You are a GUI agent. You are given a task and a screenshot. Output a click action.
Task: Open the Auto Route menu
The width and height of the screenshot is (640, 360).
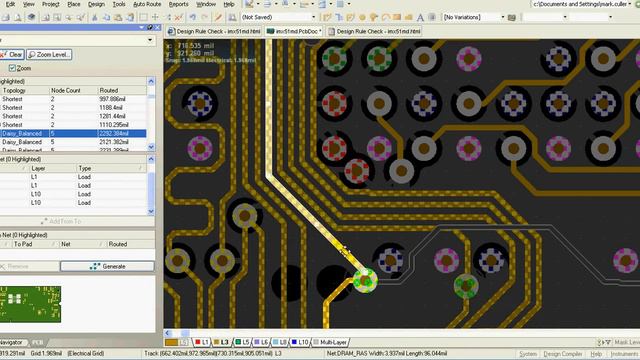click(147, 4)
